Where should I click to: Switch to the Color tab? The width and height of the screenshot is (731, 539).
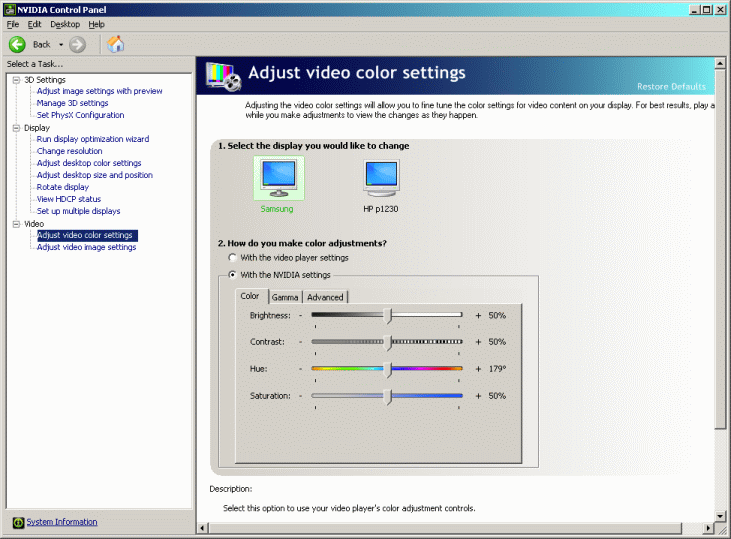250,296
